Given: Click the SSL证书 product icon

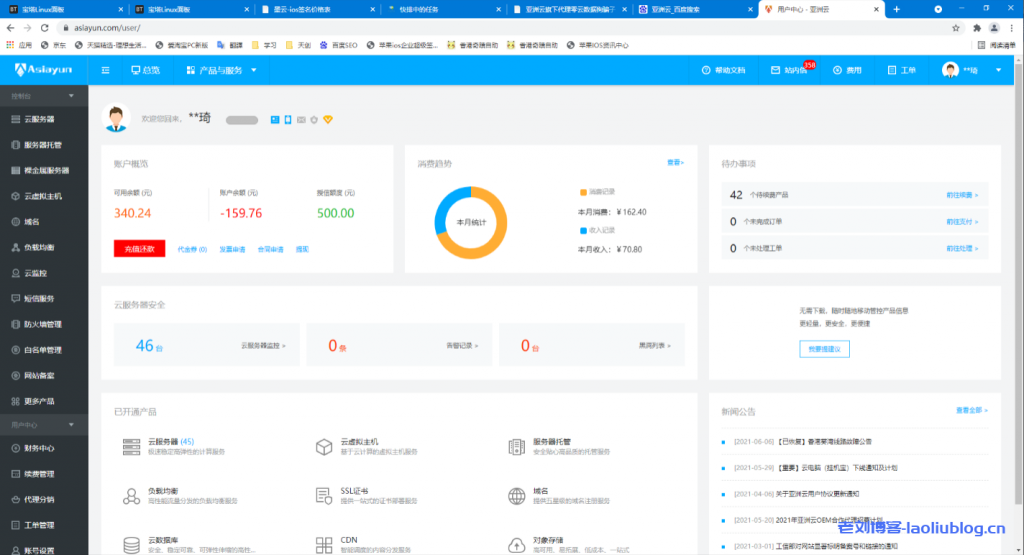Looking at the screenshot, I should [323, 496].
